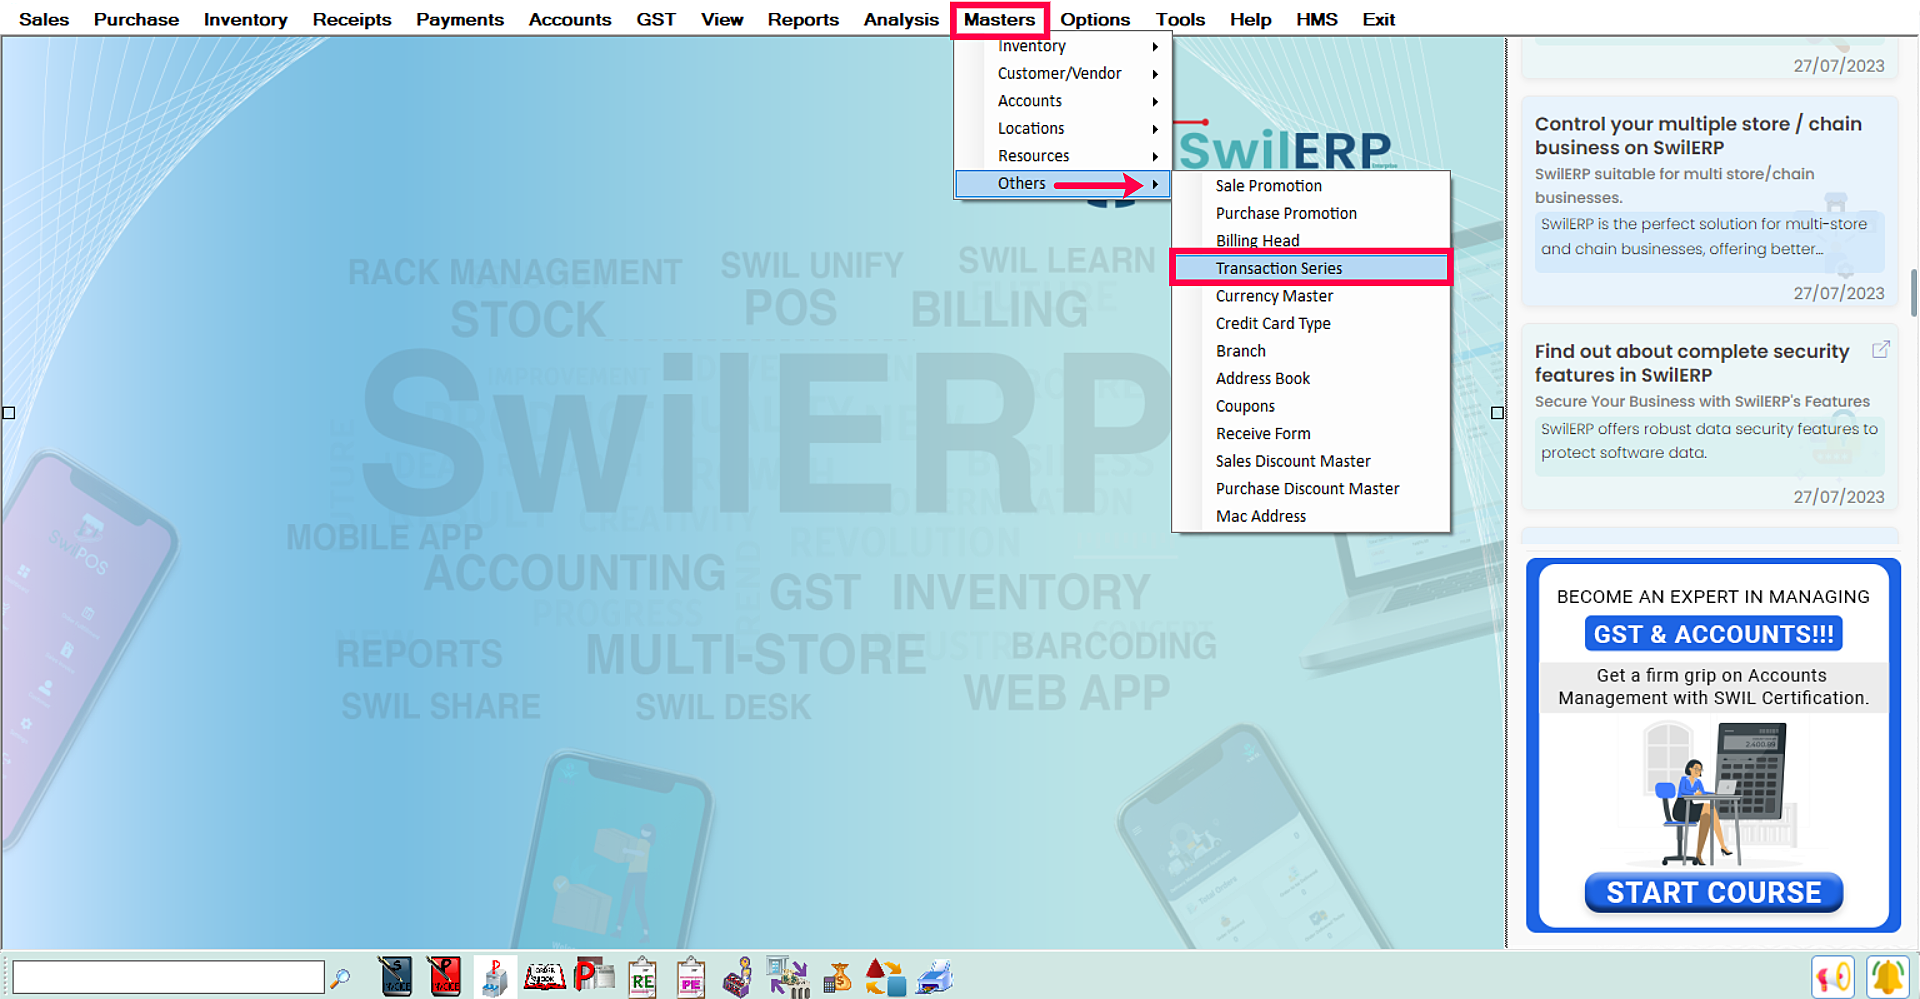1920x999 pixels.
Task: Click the purchase file cabinet icon
Action: tap(494, 977)
